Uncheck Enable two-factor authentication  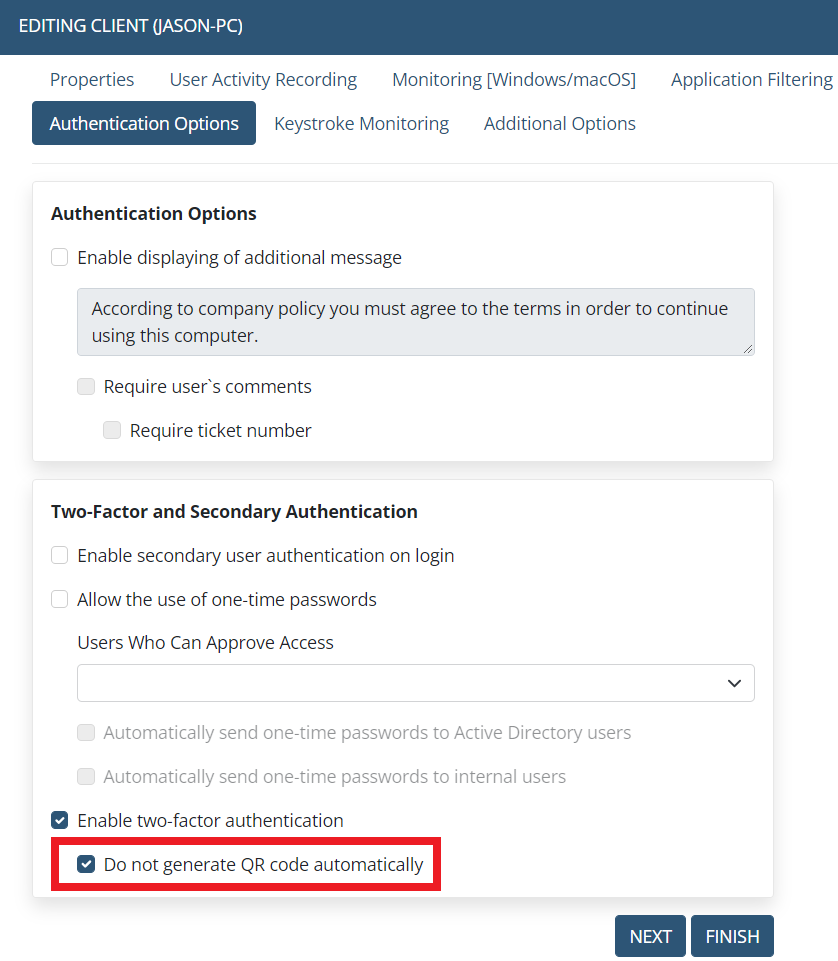pyautogui.click(x=60, y=821)
